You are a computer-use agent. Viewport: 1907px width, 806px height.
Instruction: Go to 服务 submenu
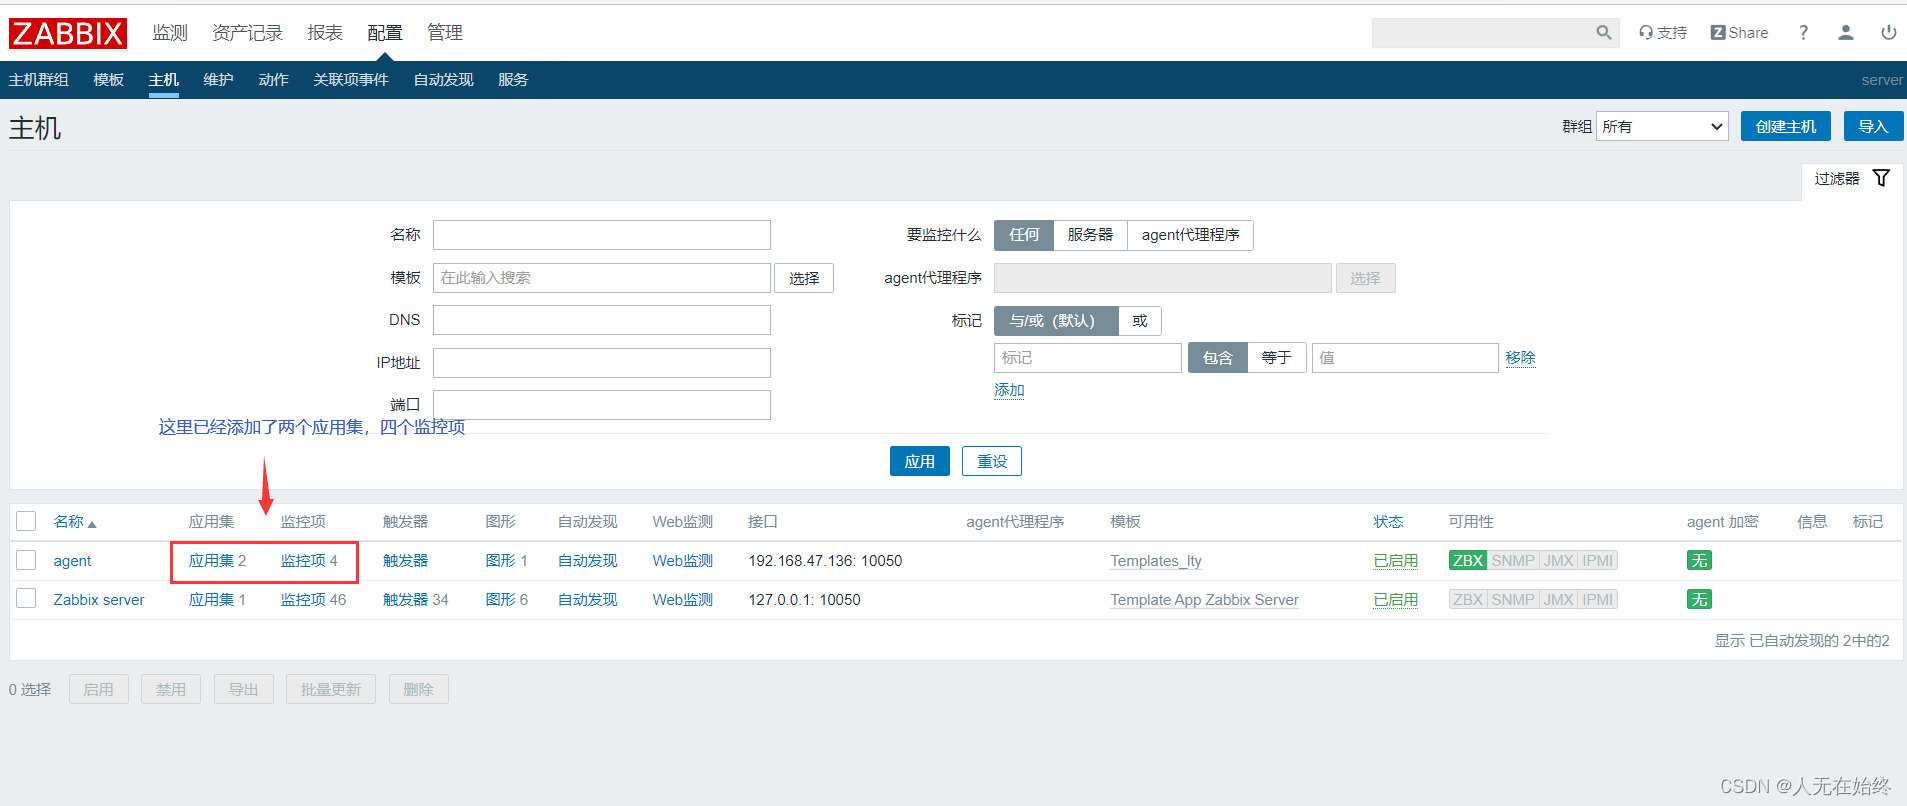(x=513, y=80)
